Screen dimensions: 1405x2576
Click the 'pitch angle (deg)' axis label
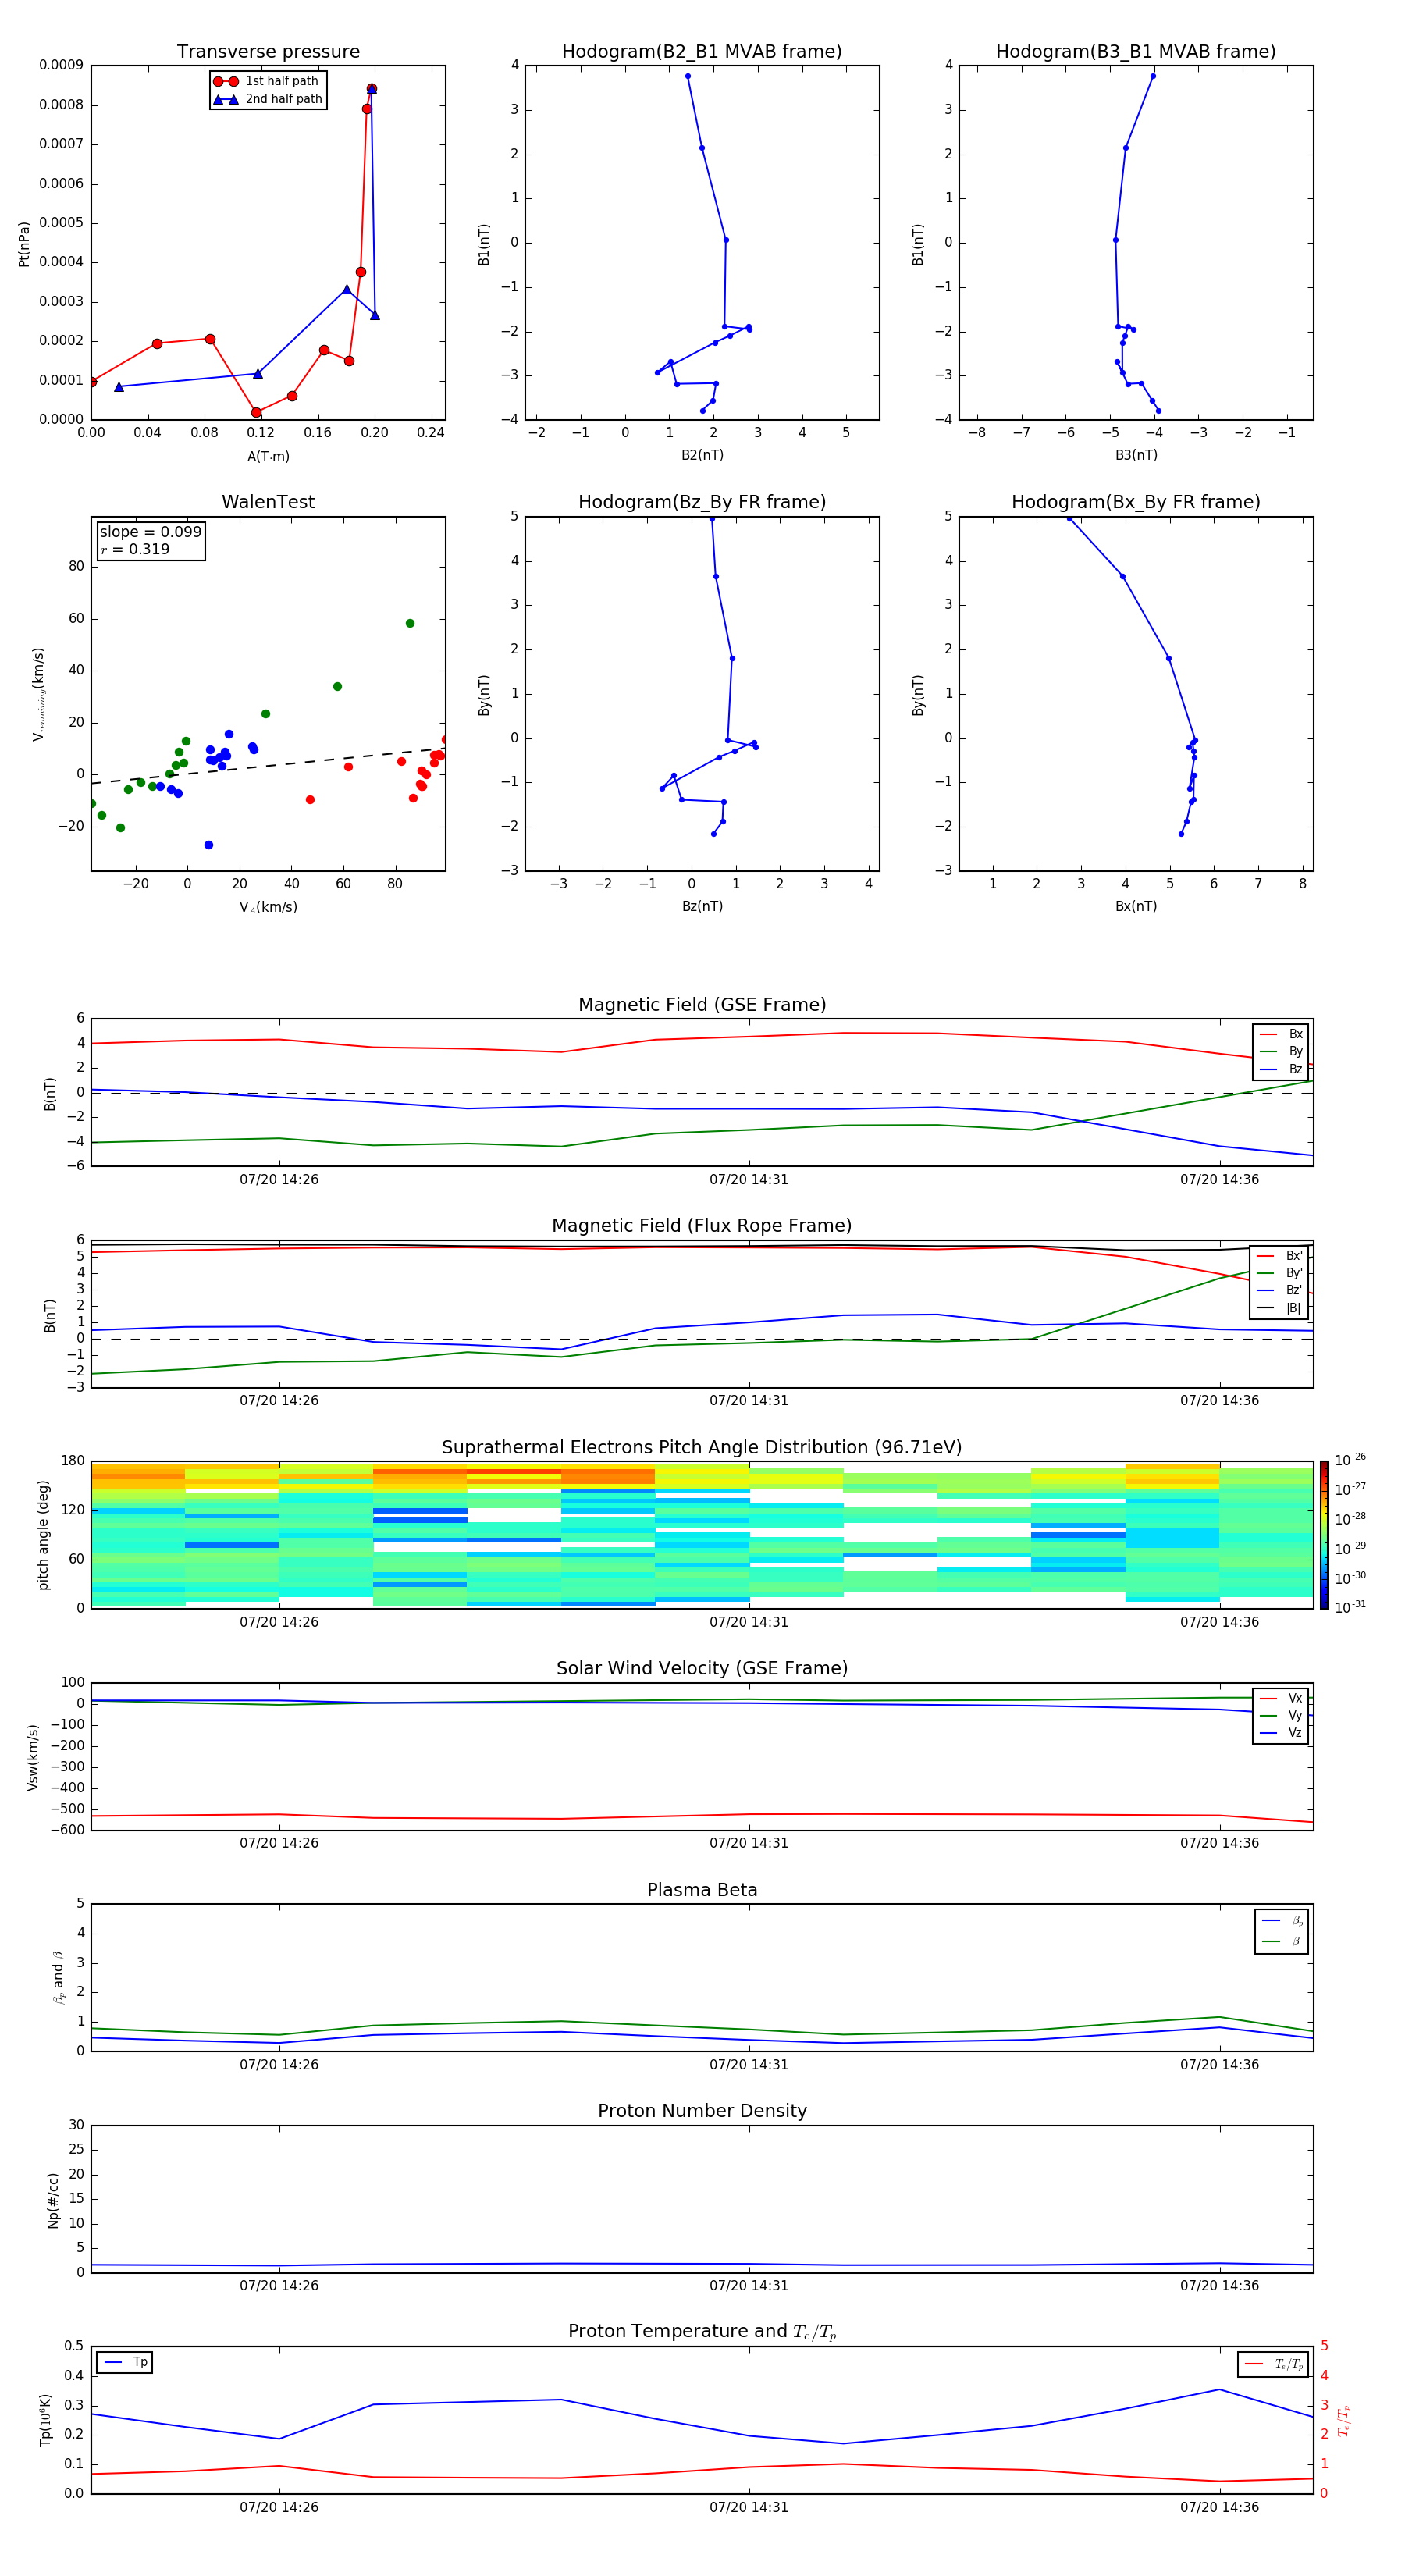coord(43,1534)
